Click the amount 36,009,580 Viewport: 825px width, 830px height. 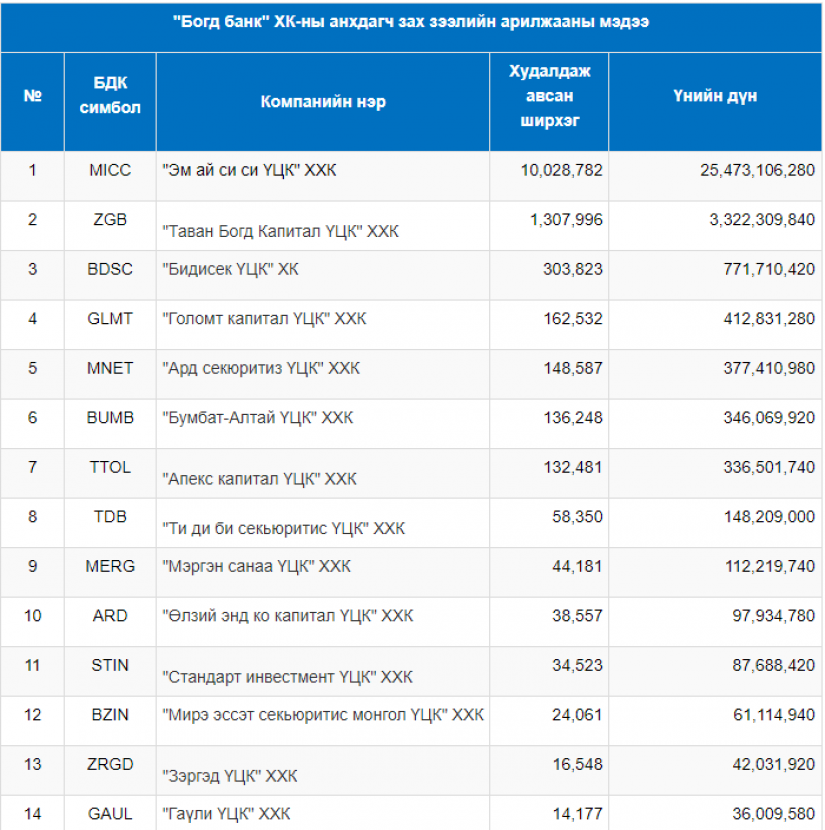(x=774, y=814)
